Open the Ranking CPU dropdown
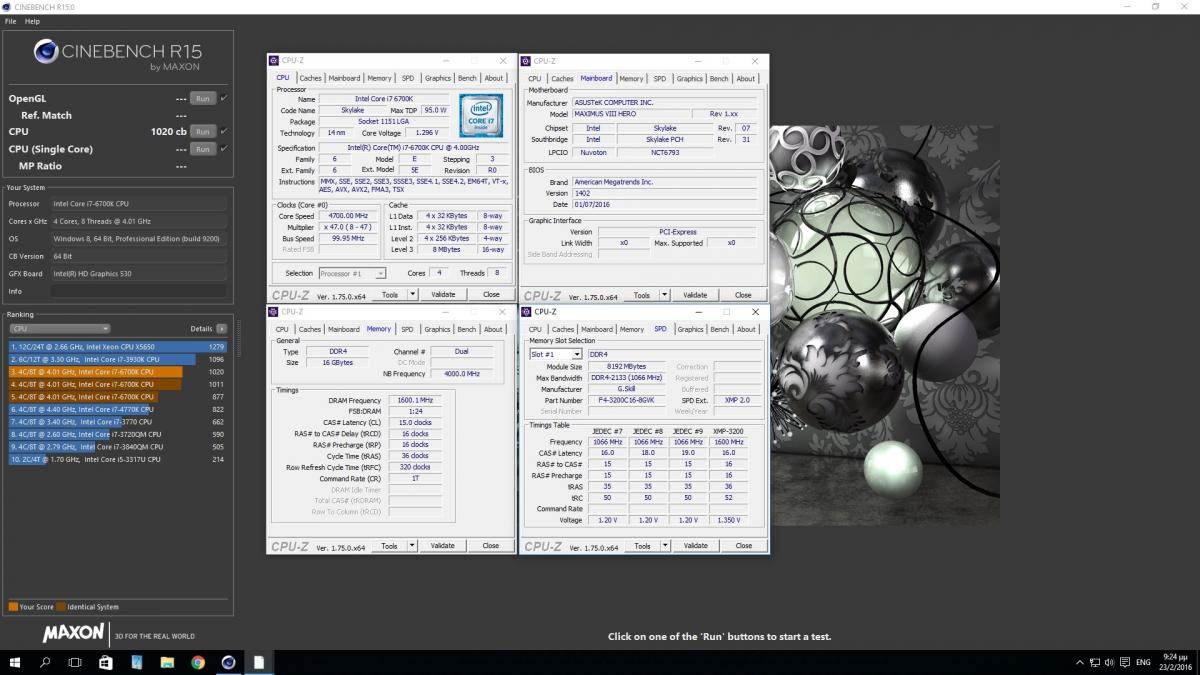The height and width of the screenshot is (675, 1200). [60, 328]
